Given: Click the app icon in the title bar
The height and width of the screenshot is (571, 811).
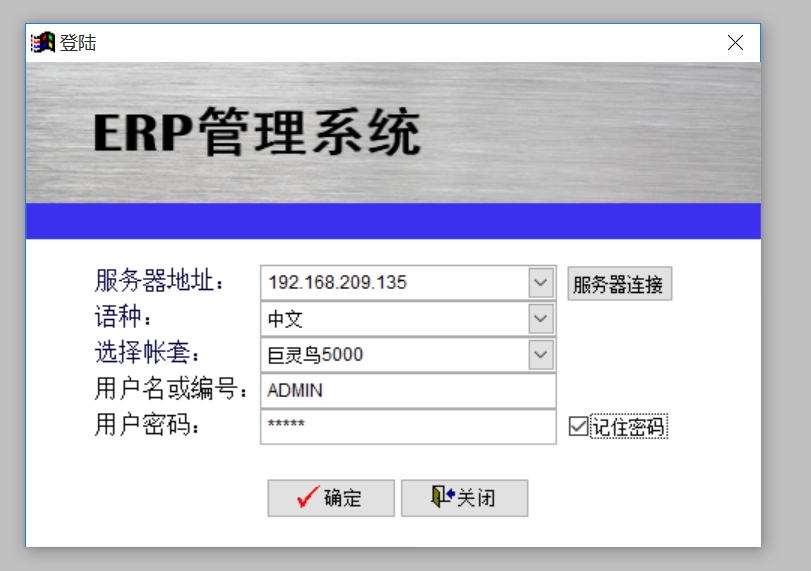Looking at the screenshot, I should click(43, 43).
